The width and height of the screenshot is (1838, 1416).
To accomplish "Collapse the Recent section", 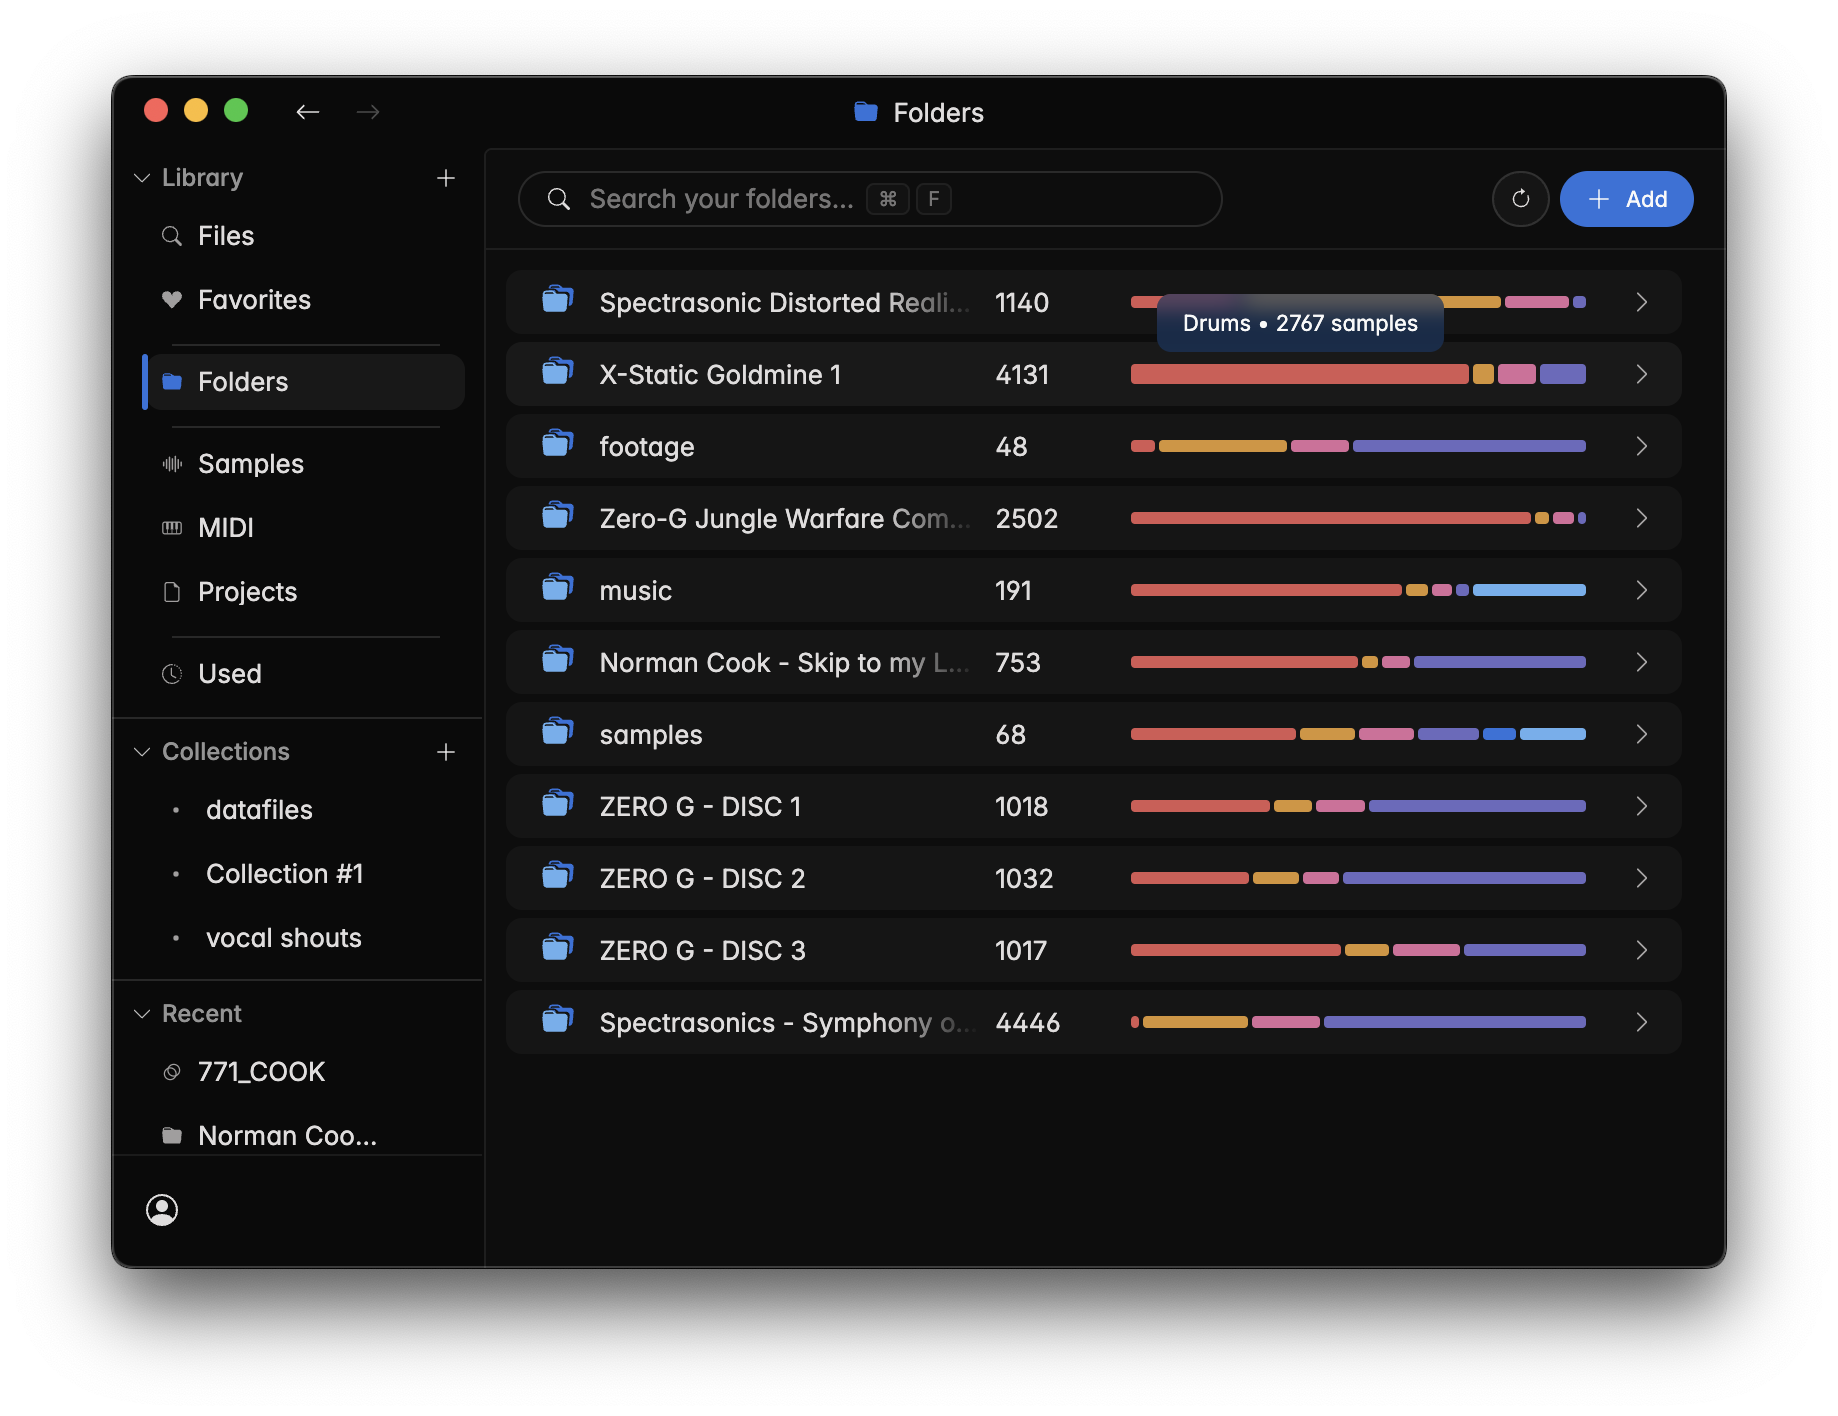I will pos(142,1014).
